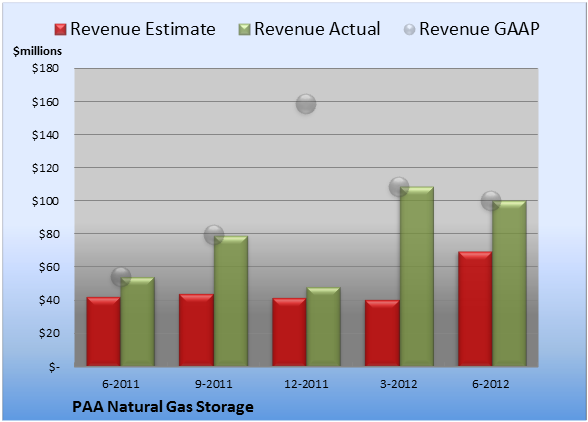The height and width of the screenshot is (422, 588).
Task: Click the PAA Natural Gas Storage title
Action: point(163,407)
